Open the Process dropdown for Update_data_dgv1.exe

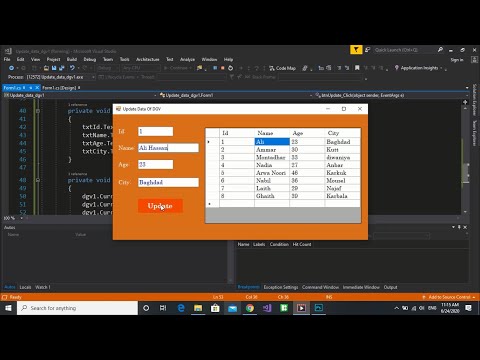pos(61,77)
